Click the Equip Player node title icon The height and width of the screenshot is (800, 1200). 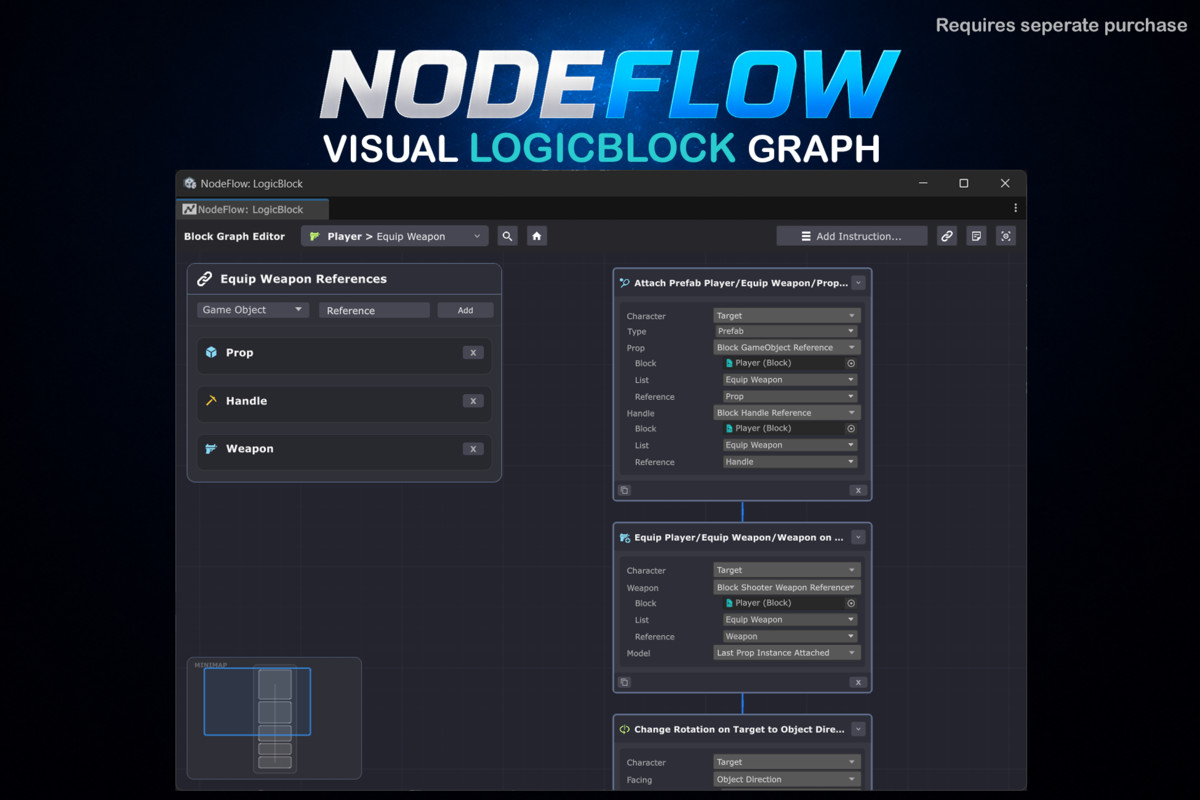pyautogui.click(x=625, y=537)
